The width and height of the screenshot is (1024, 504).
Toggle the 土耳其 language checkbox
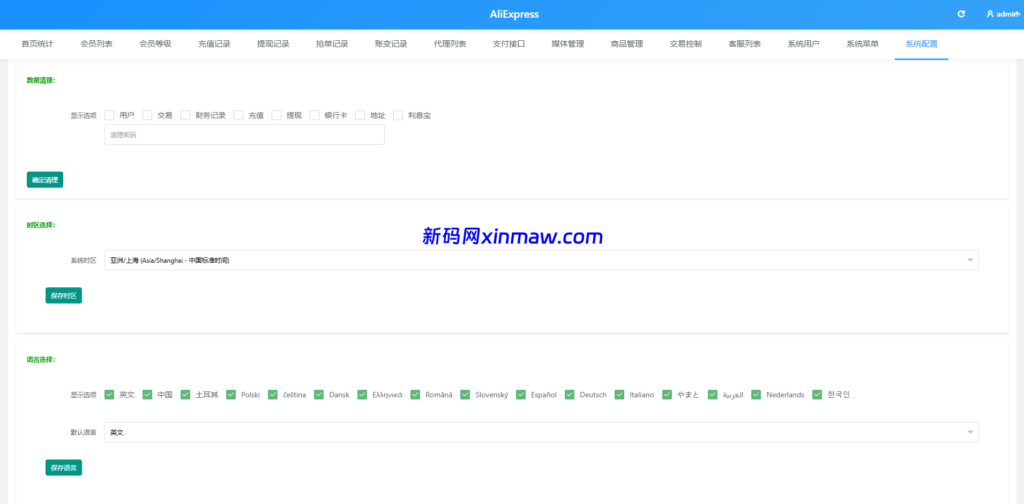pyautogui.click(x=185, y=394)
